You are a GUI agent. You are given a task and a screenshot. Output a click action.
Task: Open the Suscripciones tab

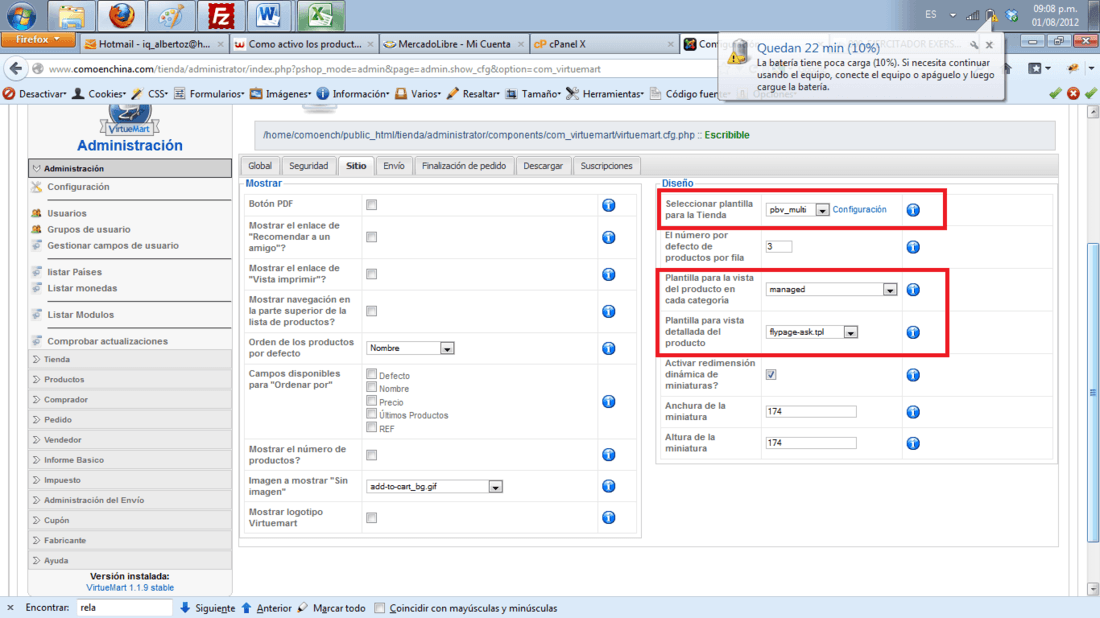[x=606, y=166]
